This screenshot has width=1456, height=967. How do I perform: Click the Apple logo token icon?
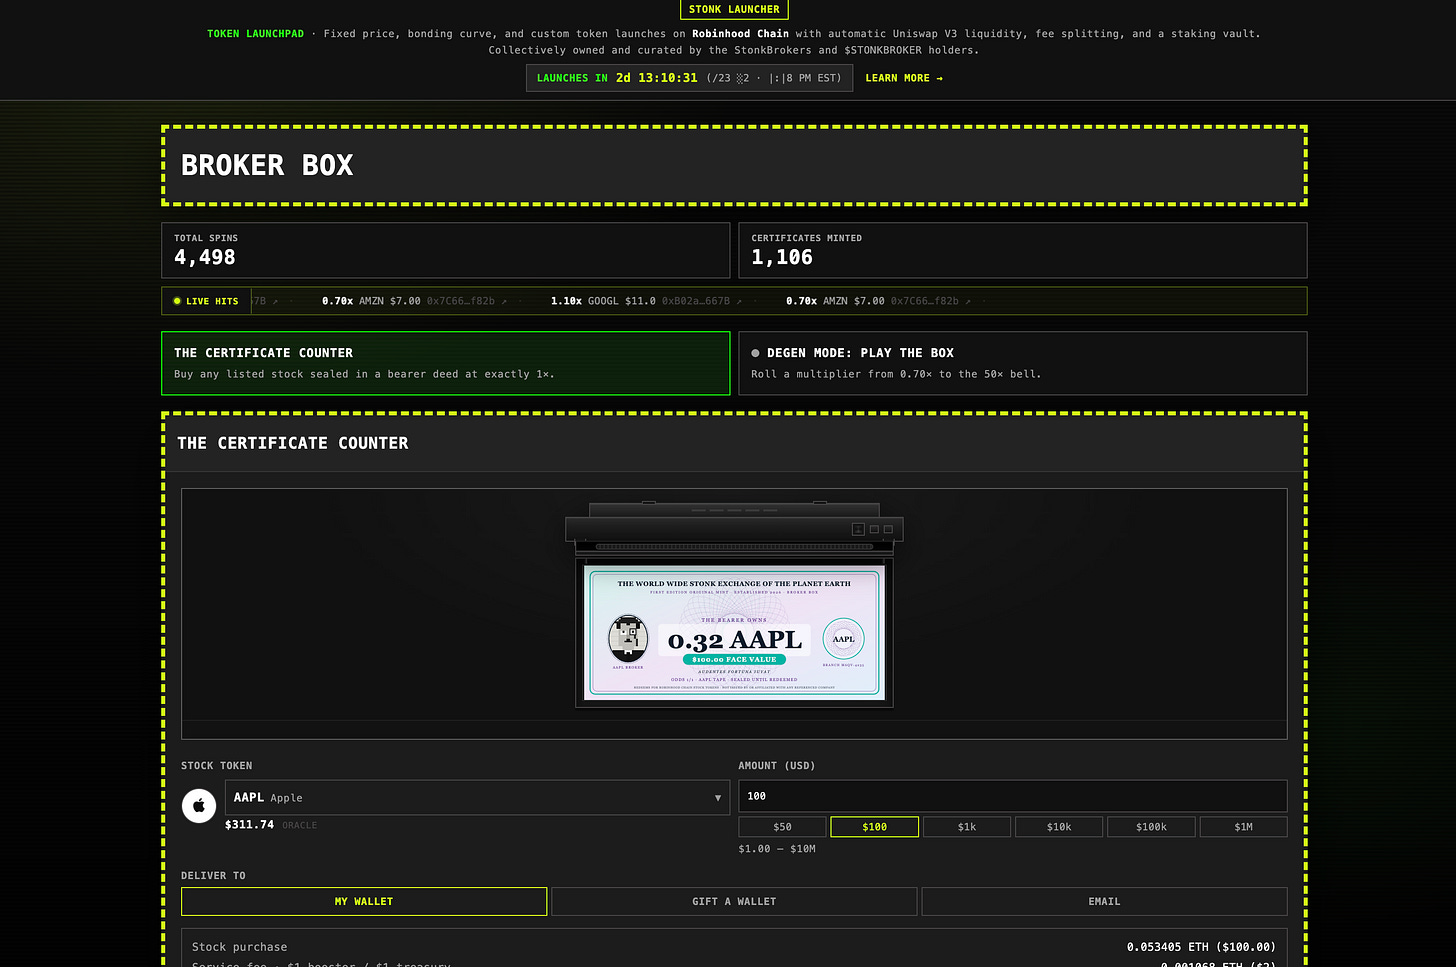[x=199, y=806]
